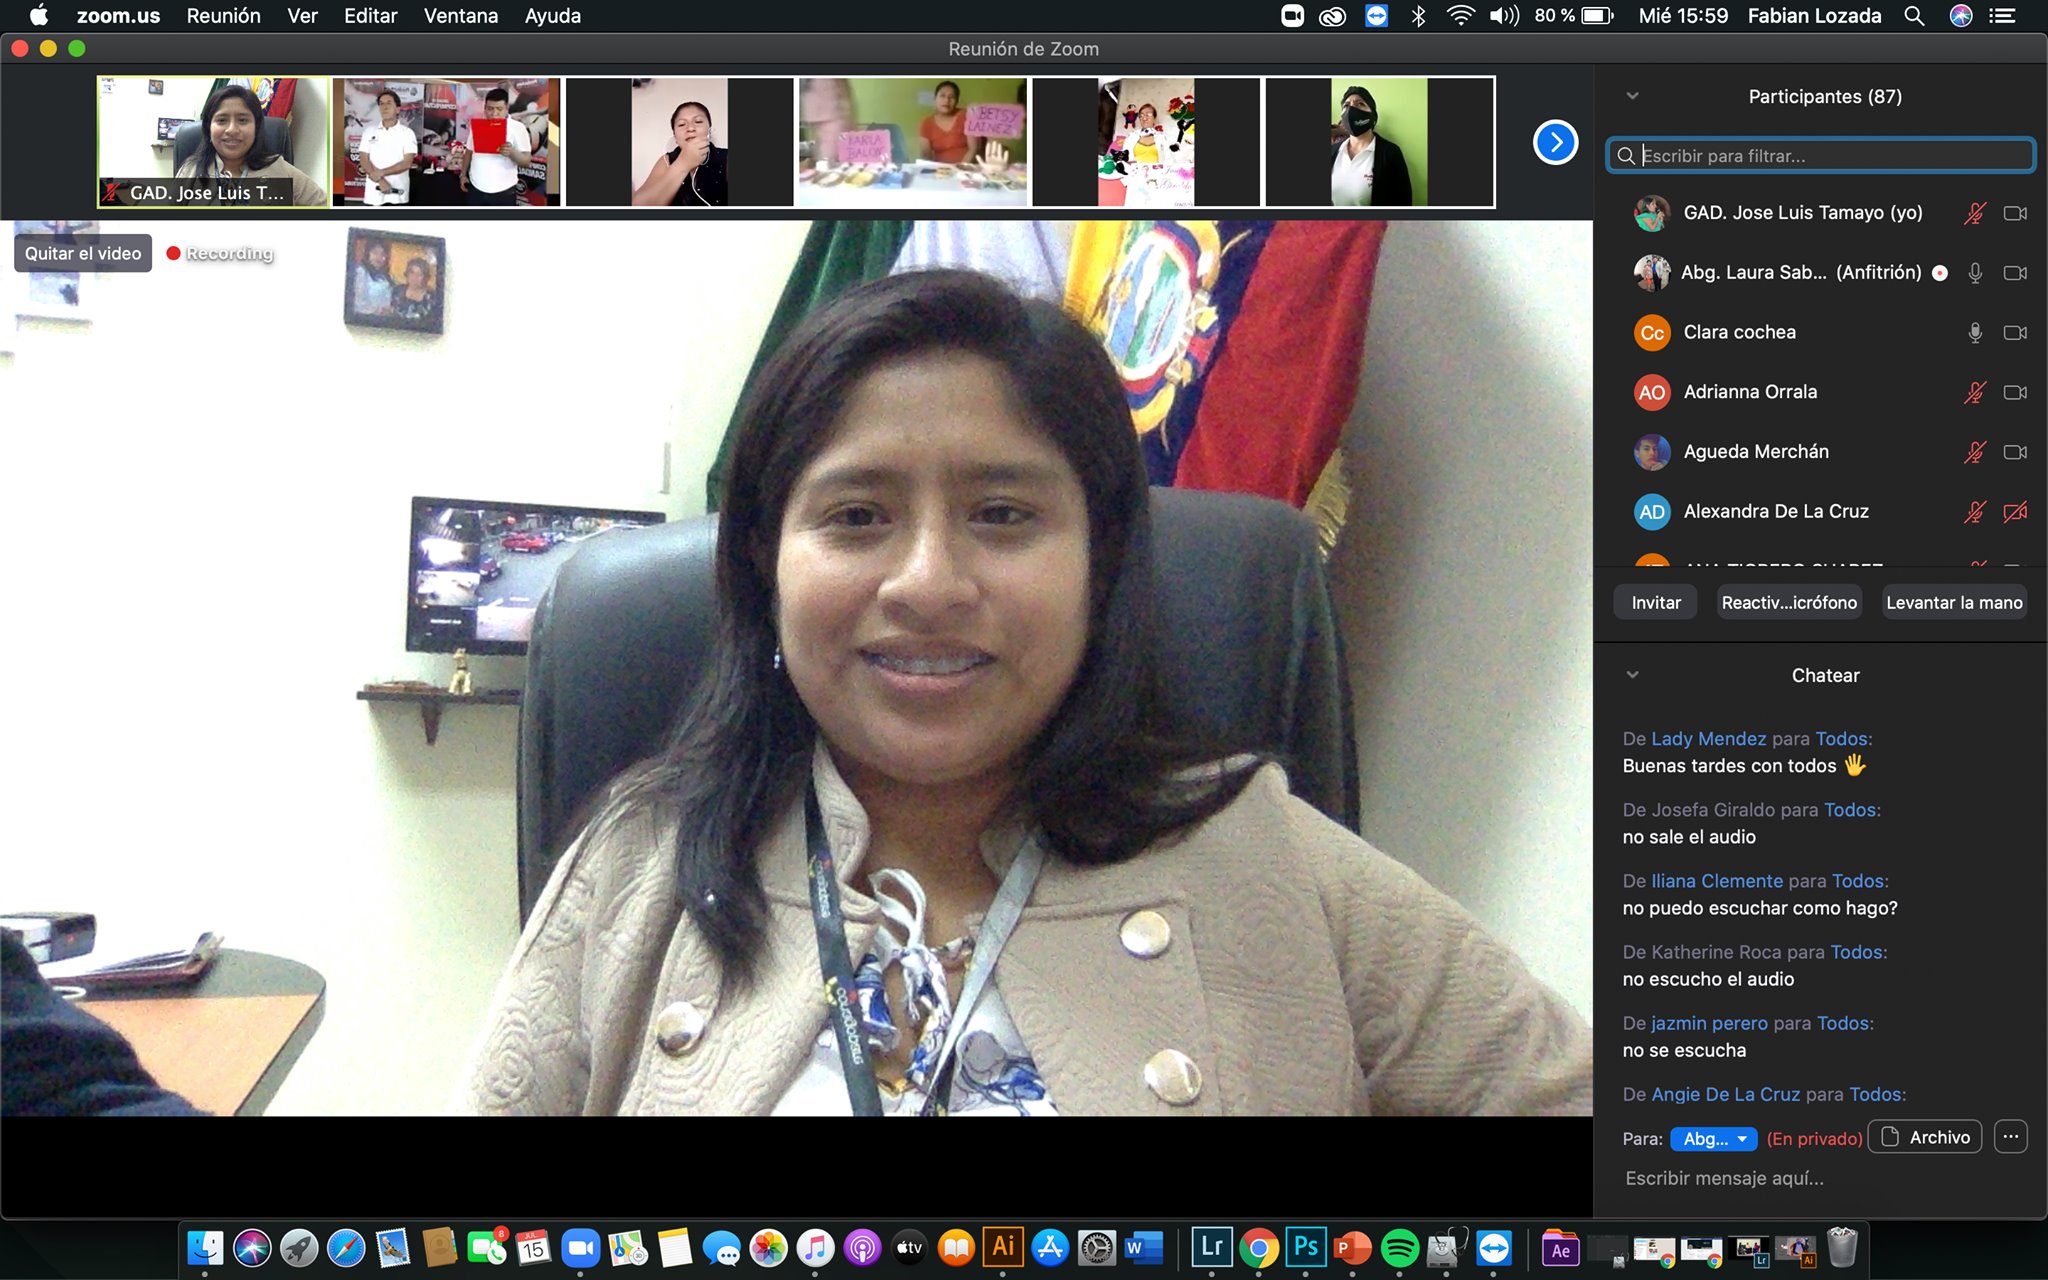This screenshot has height=1280, width=2048.
Task: Click the Quitar el video button
Action: 83,254
